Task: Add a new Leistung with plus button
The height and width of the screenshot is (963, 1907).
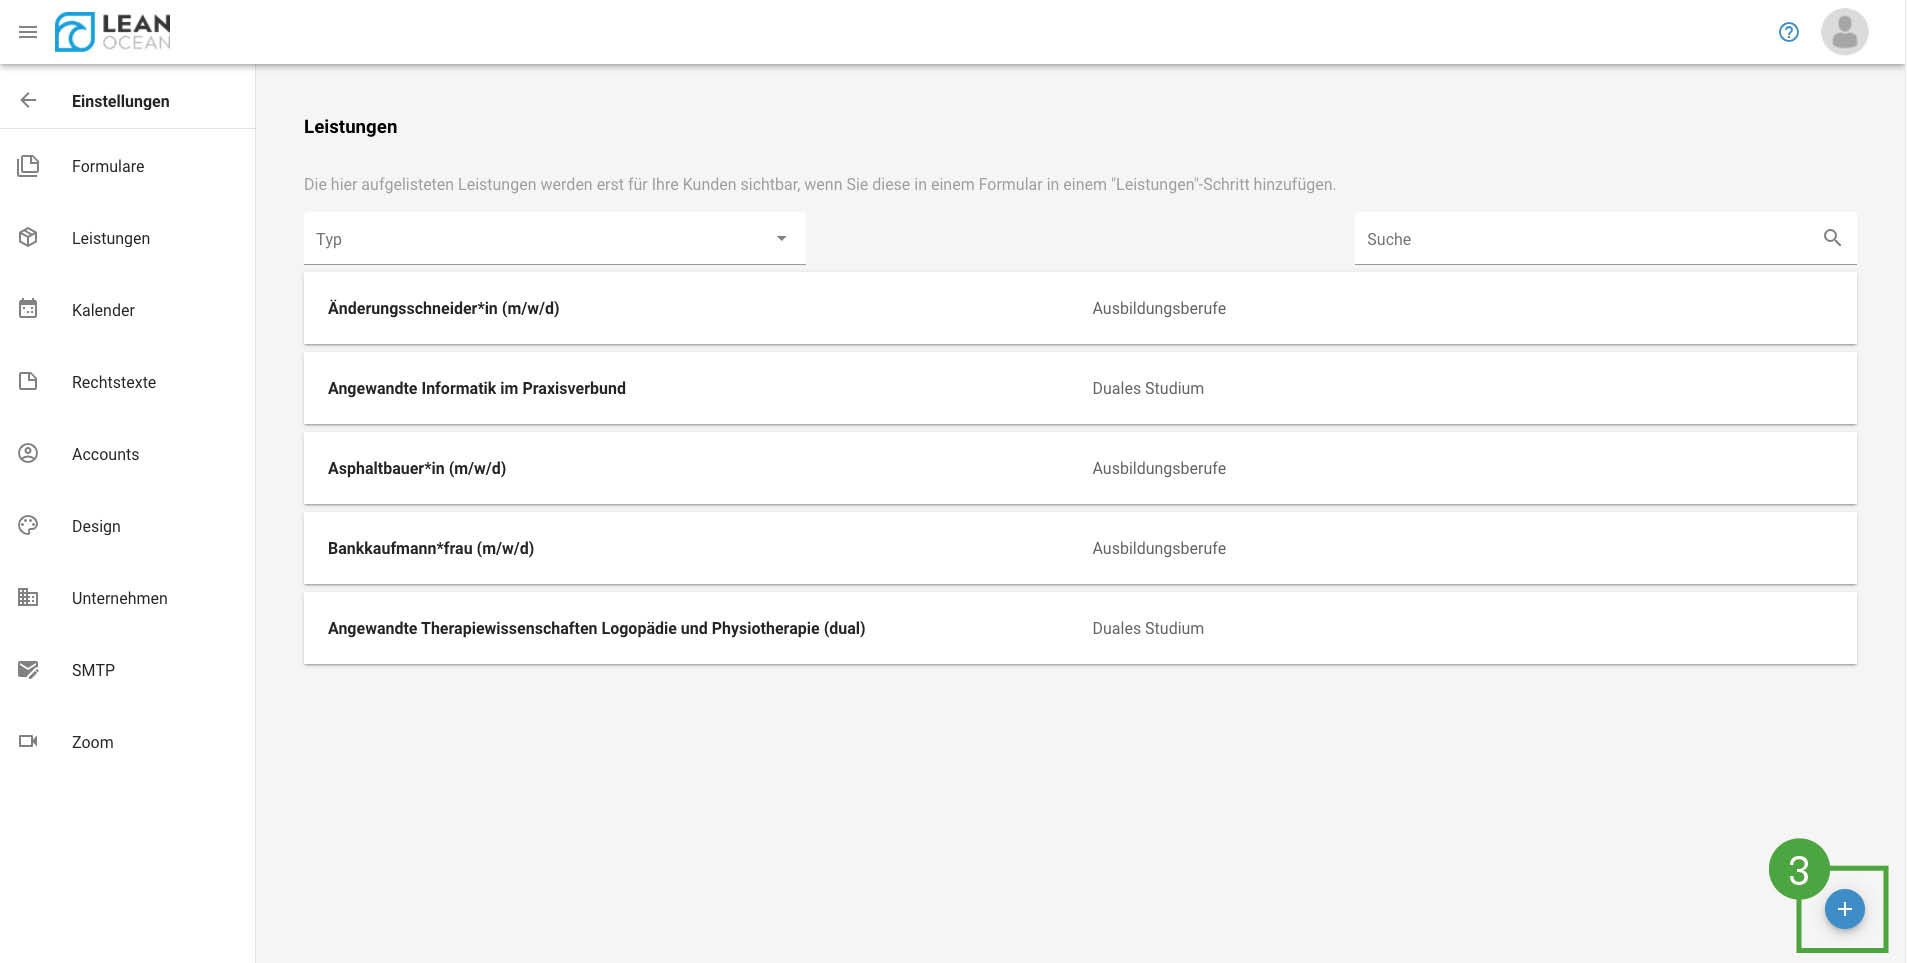Action: click(x=1844, y=909)
